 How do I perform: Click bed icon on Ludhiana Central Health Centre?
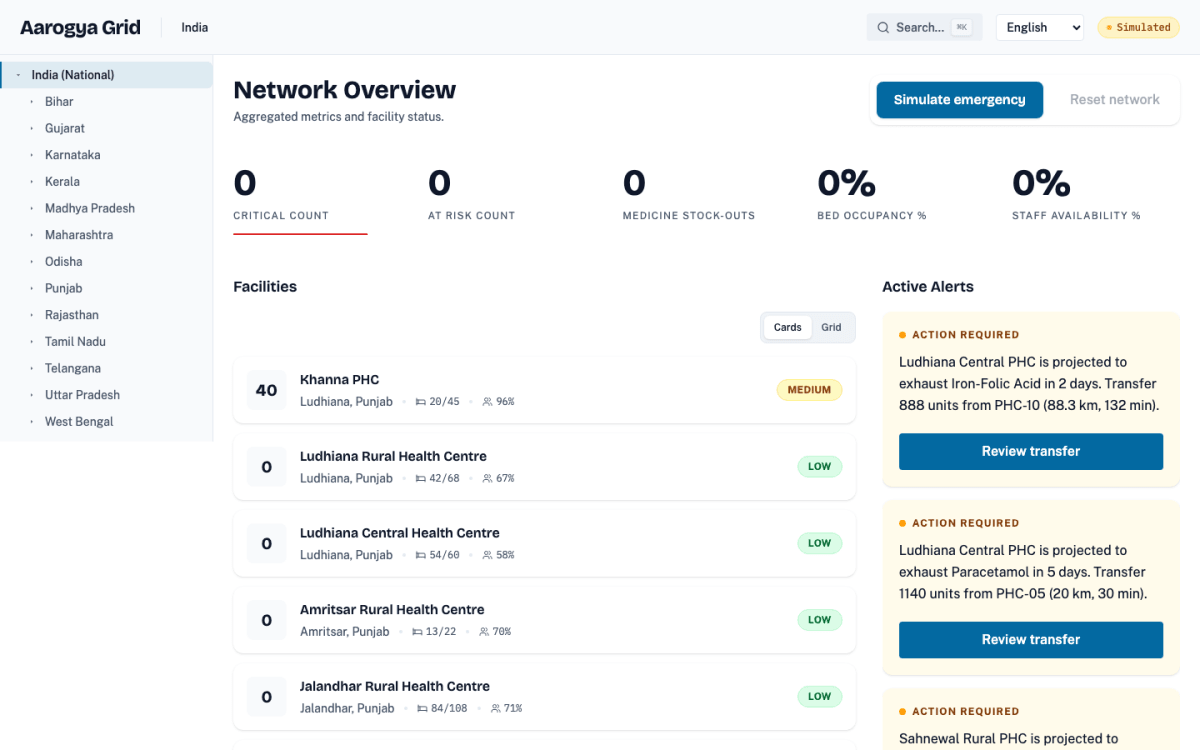pyautogui.click(x=421, y=555)
